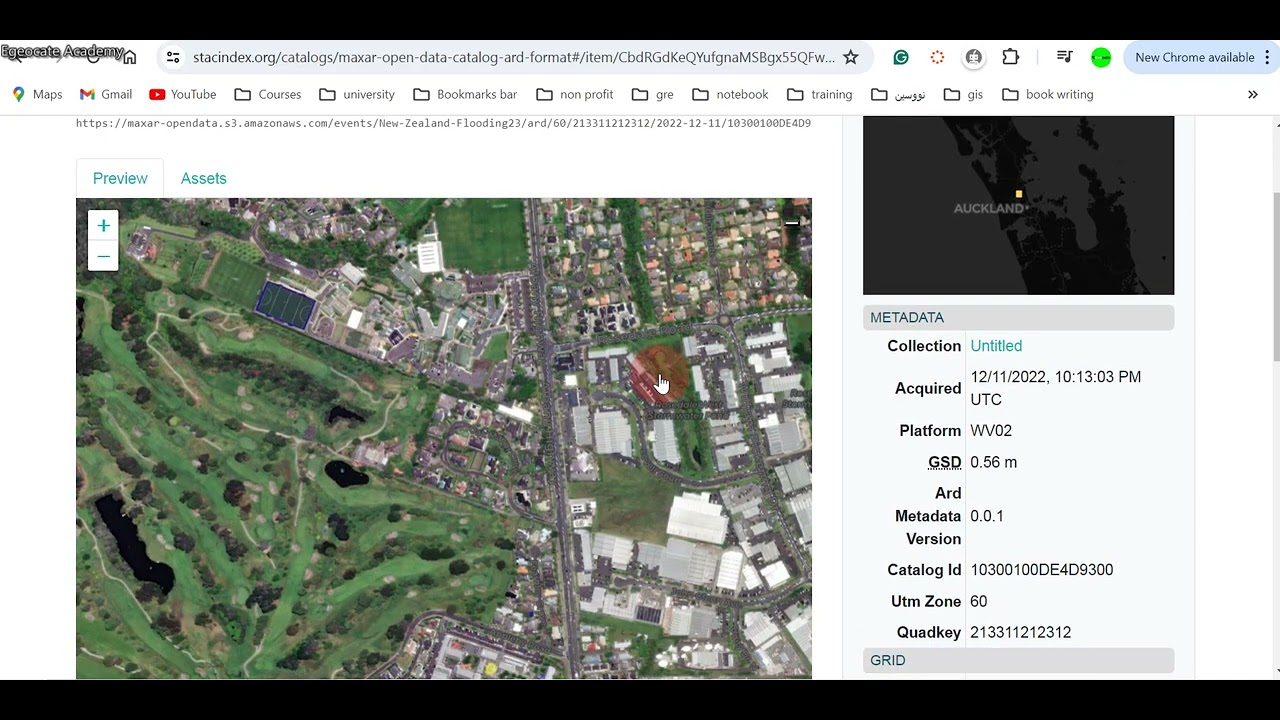The height and width of the screenshot is (720, 1280).
Task: Show more bookmarks chevron
Action: pyautogui.click(x=1252, y=95)
